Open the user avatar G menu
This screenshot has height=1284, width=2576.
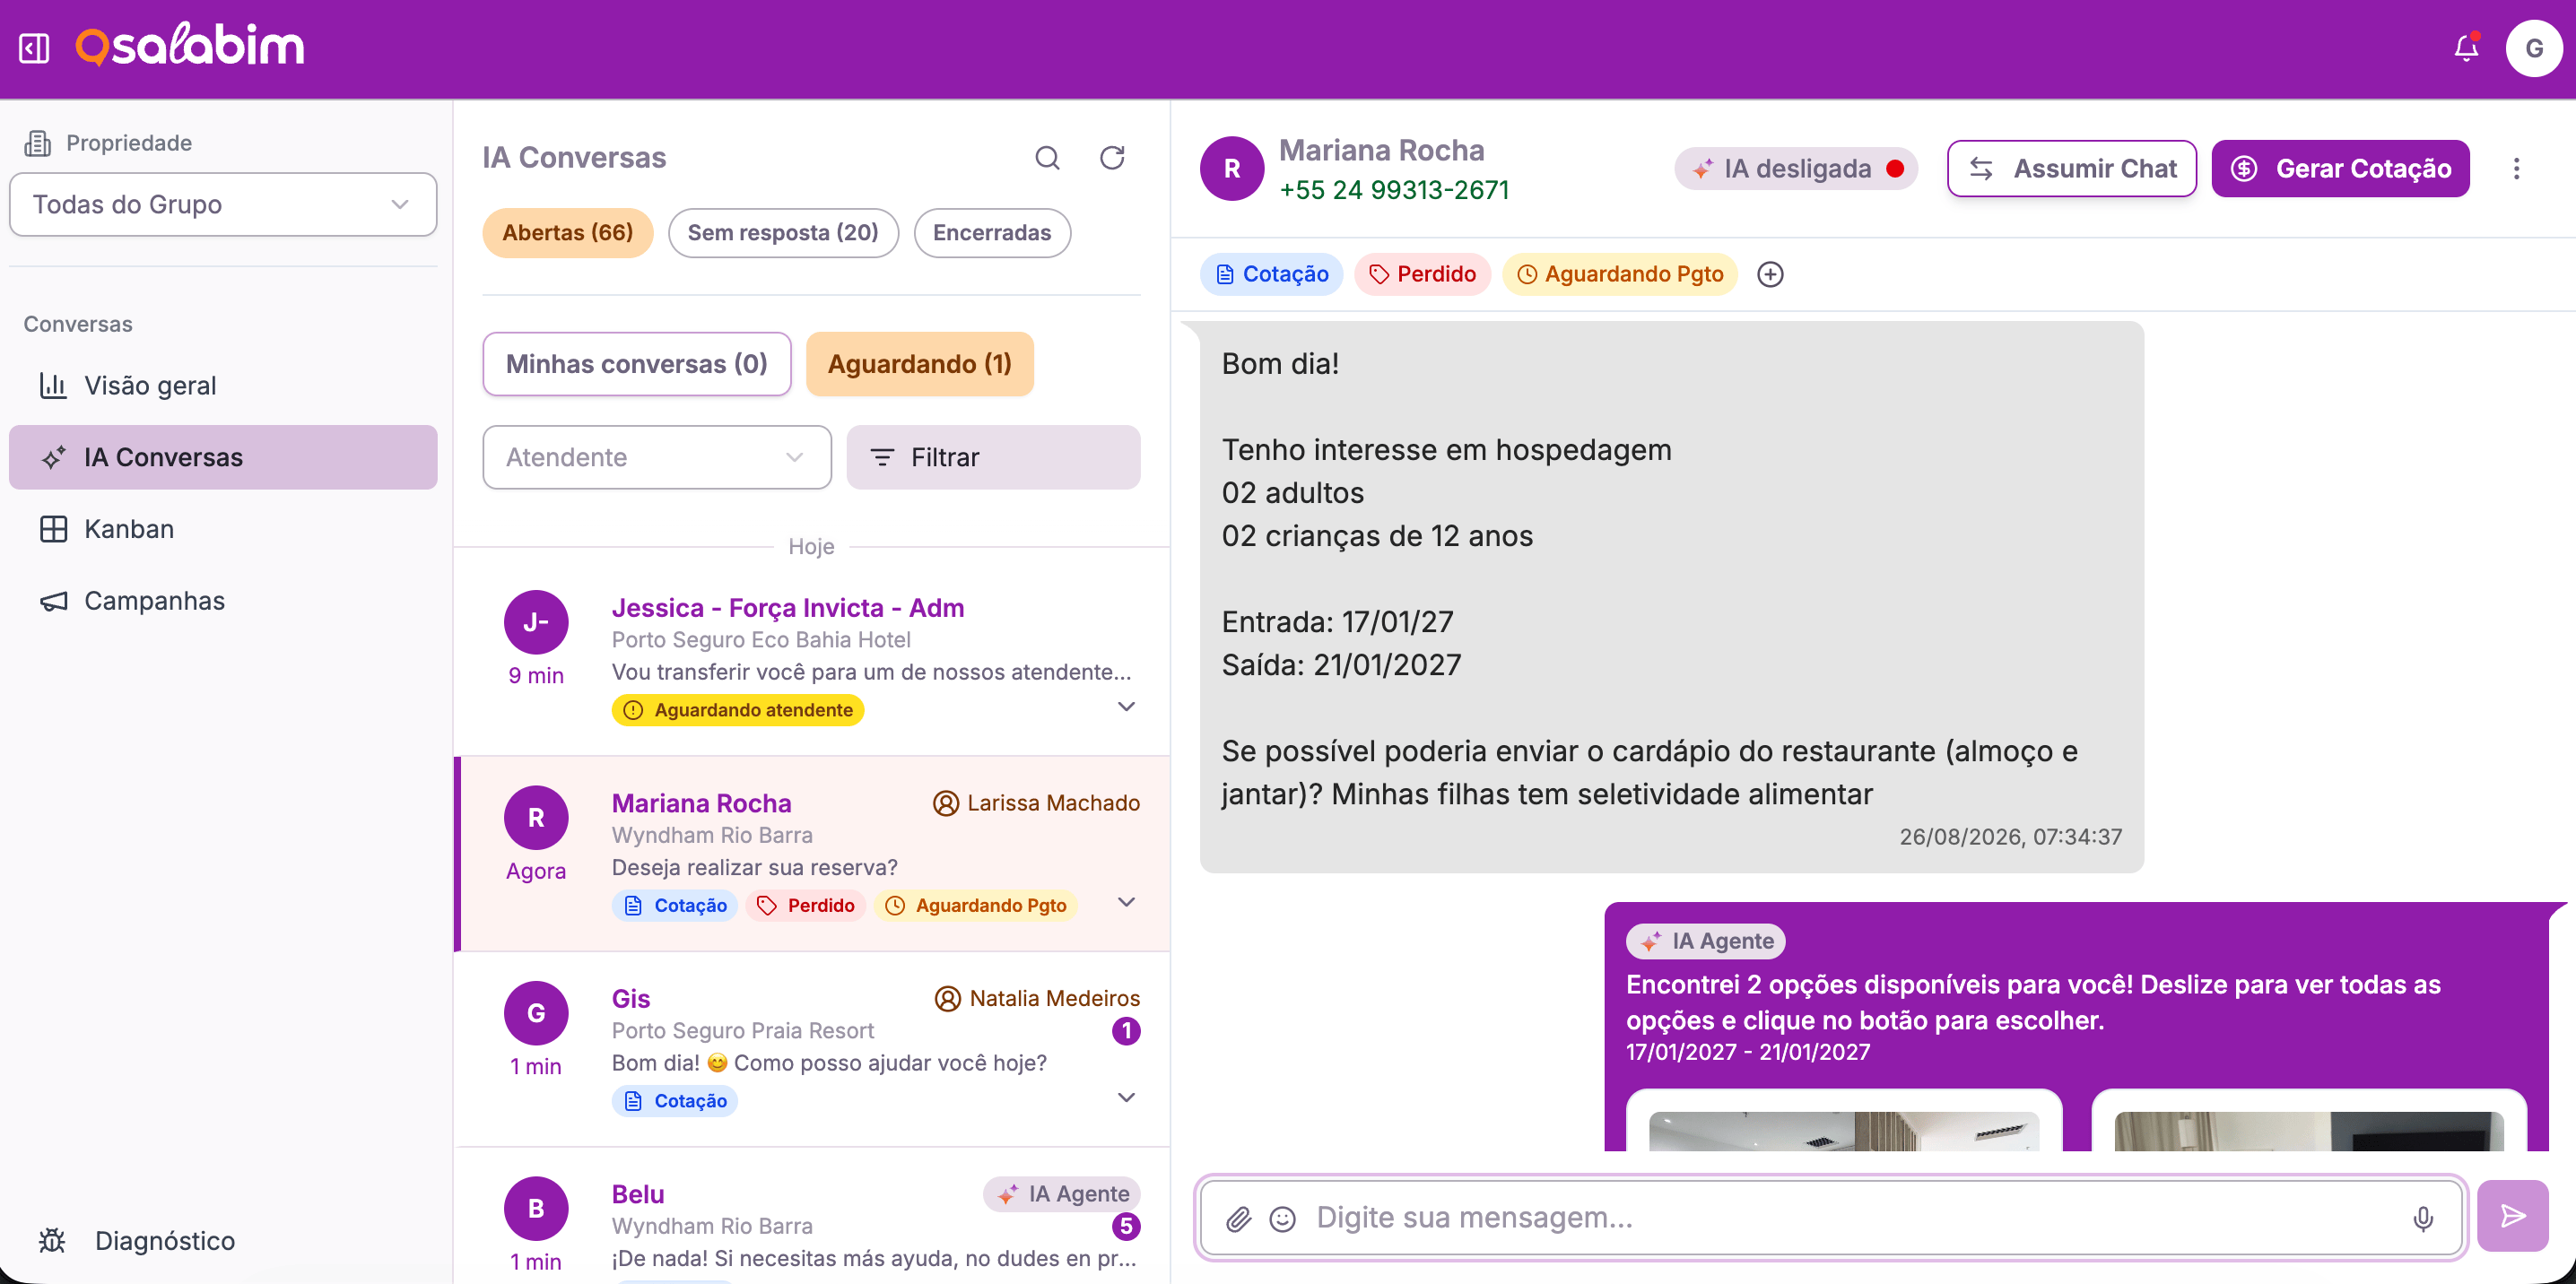(2533, 48)
